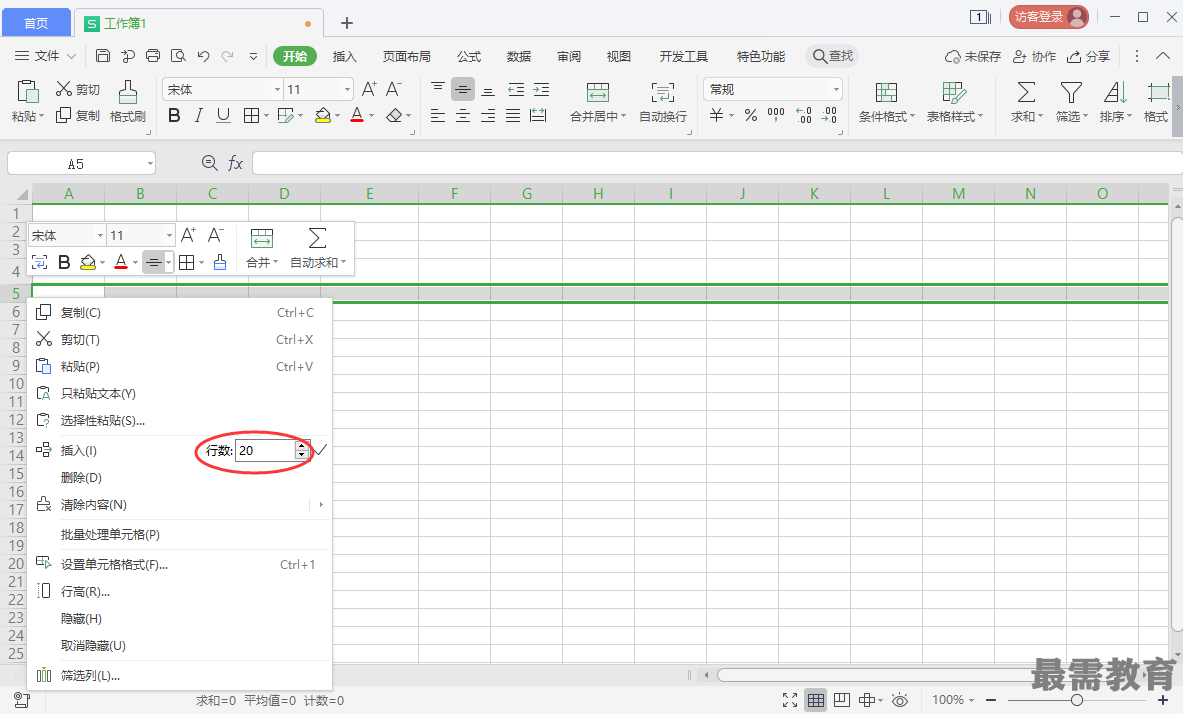The width and height of the screenshot is (1183, 714).
Task: Open Table Style (表格样式) menu
Action: tap(954, 101)
